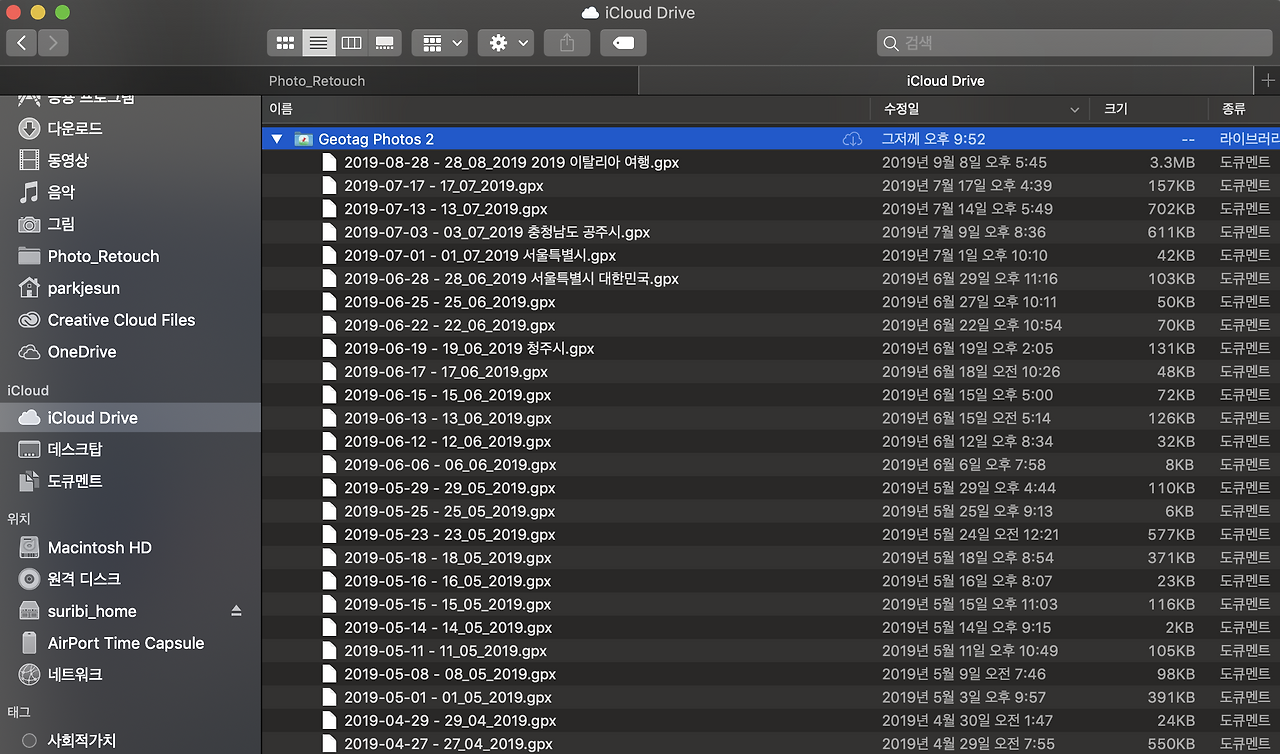Click the back navigation button
Viewport: 1280px width, 754px height.
point(20,42)
